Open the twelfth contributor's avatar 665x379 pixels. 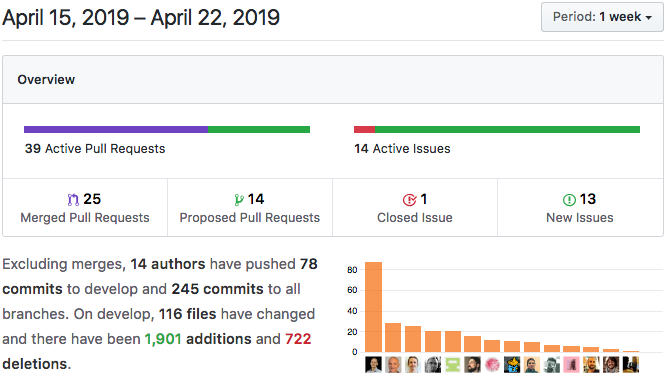click(591, 365)
